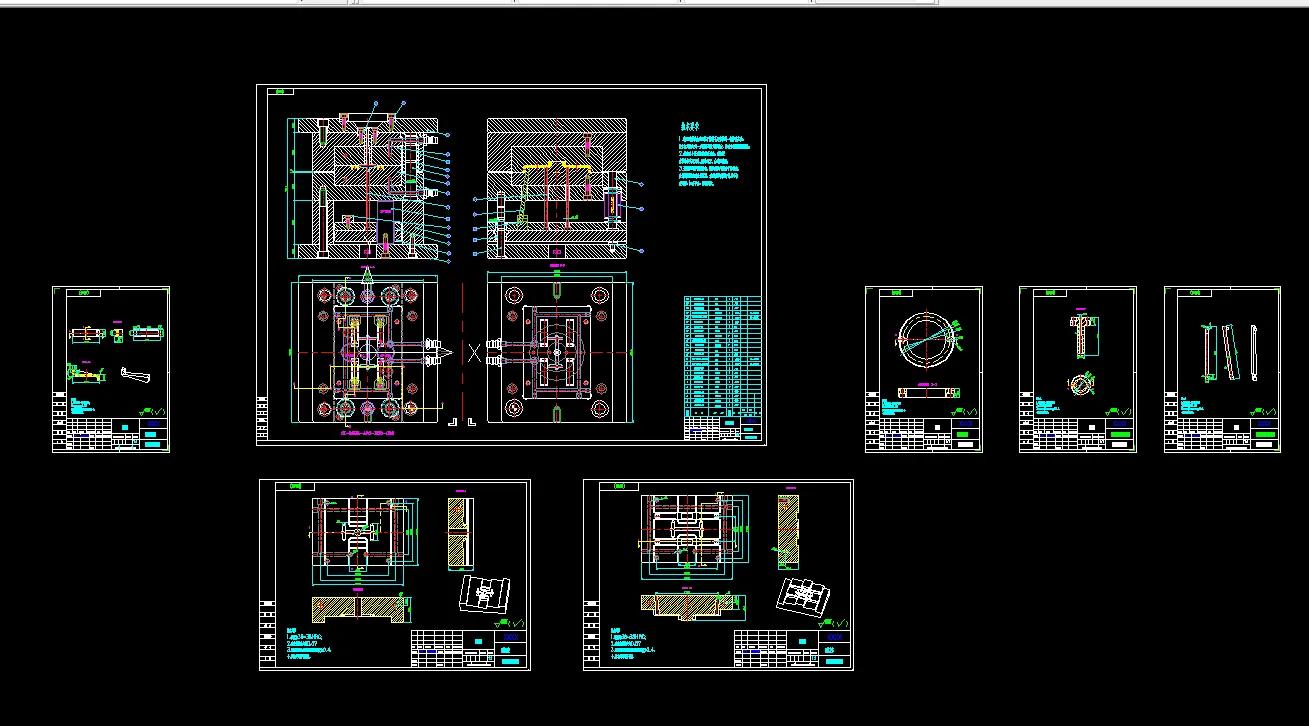
Task: Pick the vertical hatched side section in the bottom-left sheet
Action: click(x=461, y=534)
